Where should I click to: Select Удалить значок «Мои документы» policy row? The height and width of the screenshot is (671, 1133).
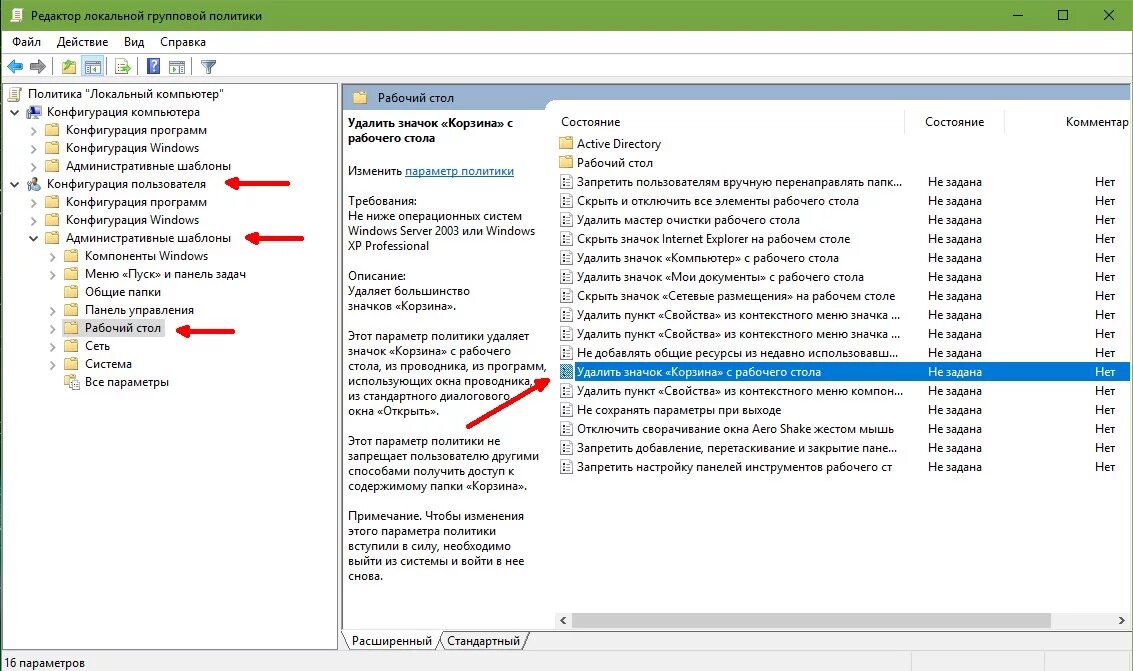720,277
